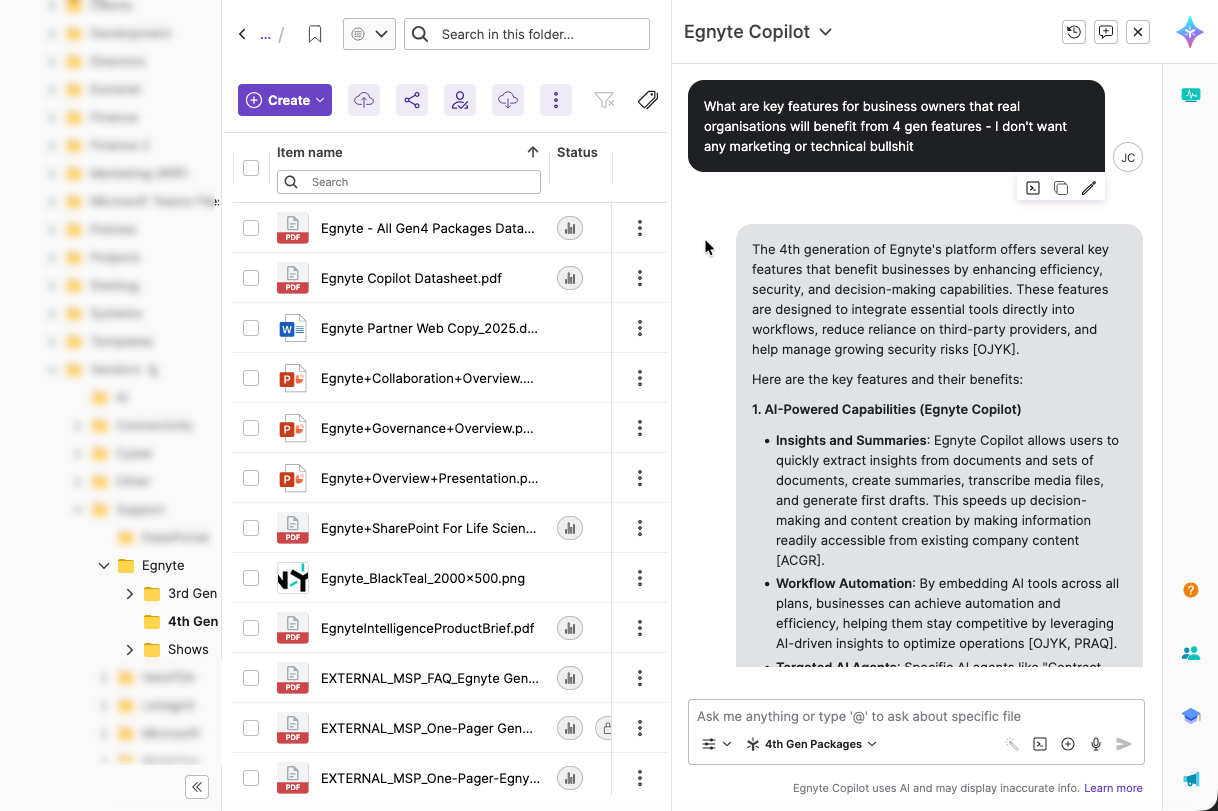The width and height of the screenshot is (1218, 811).
Task: Start a new Copilot chat
Action: click(1106, 32)
